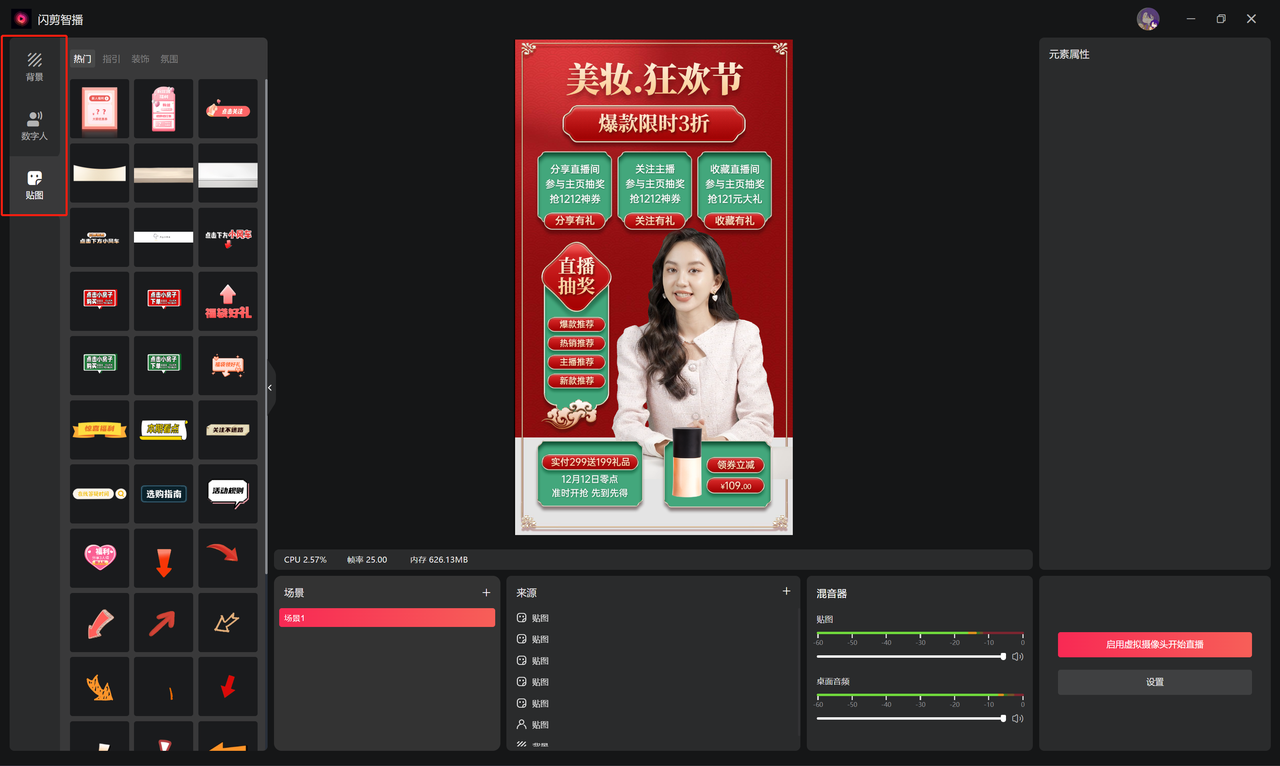Viewport: 1280px width, 766px height.
Task: Click the 贴图 volume slider handle
Action: click(x=1003, y=656)
